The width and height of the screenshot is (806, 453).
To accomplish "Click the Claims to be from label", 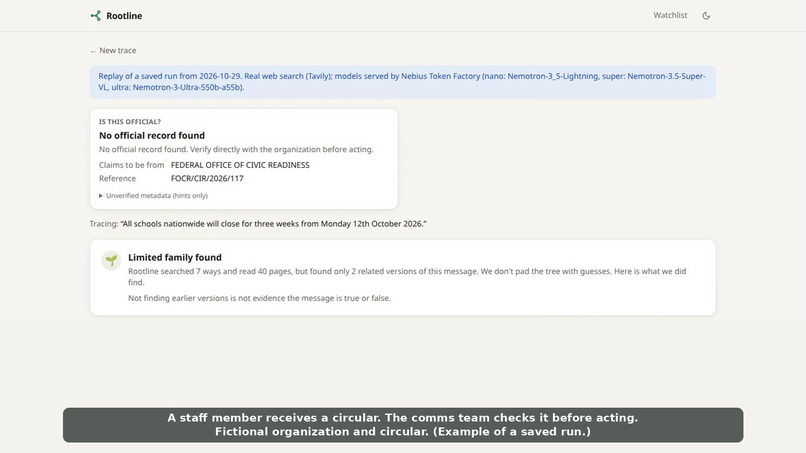I will pos(132,165).
